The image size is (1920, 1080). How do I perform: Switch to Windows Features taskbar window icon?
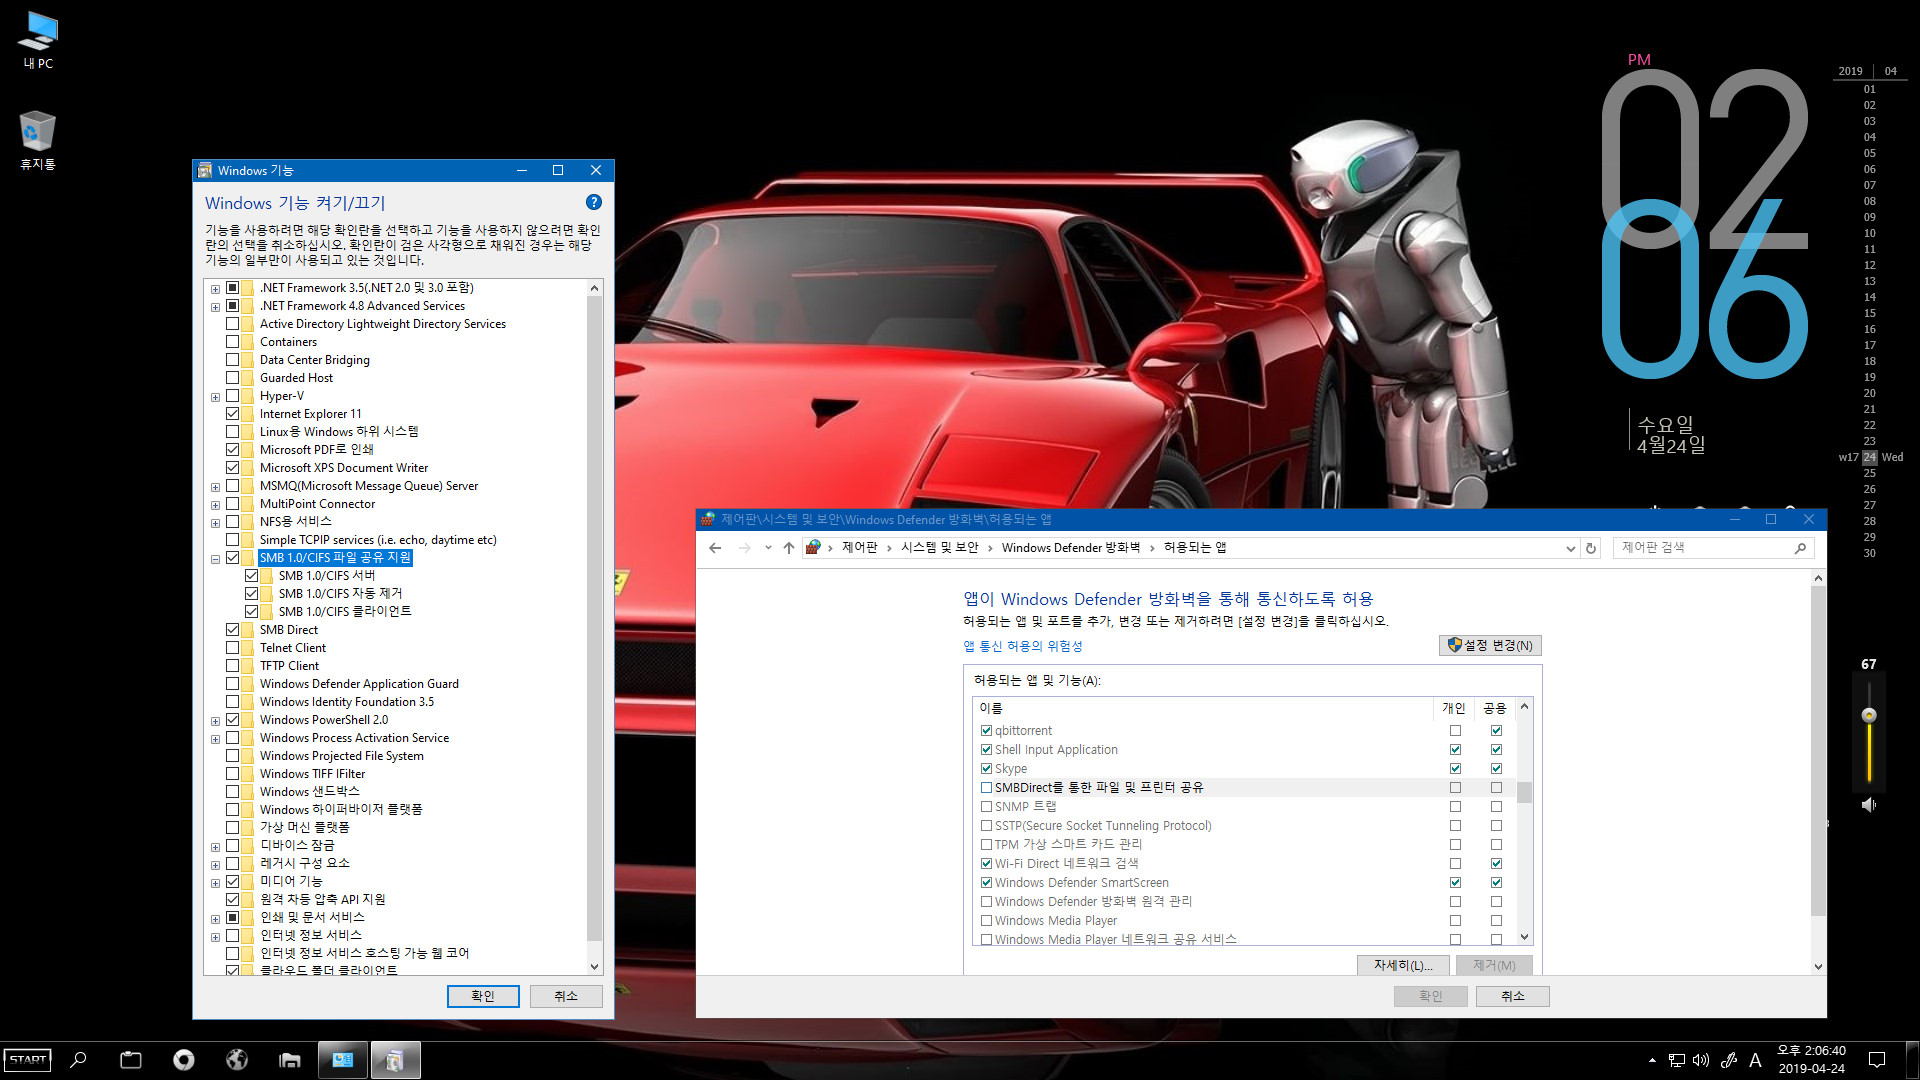point(395,1060)
